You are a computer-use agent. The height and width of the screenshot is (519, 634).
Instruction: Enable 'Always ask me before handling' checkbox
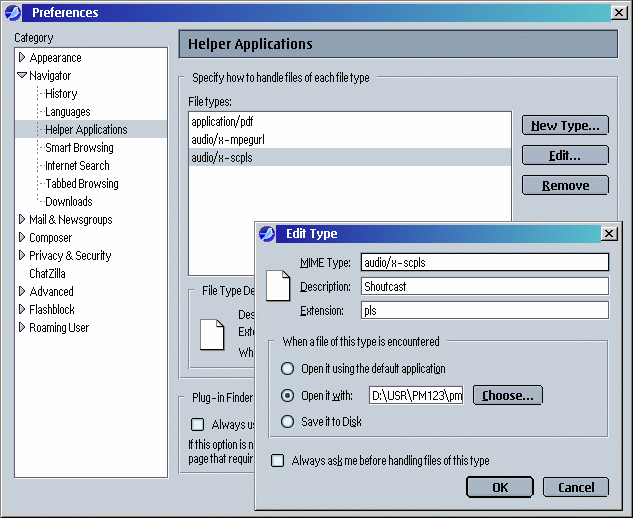(278, 461)
